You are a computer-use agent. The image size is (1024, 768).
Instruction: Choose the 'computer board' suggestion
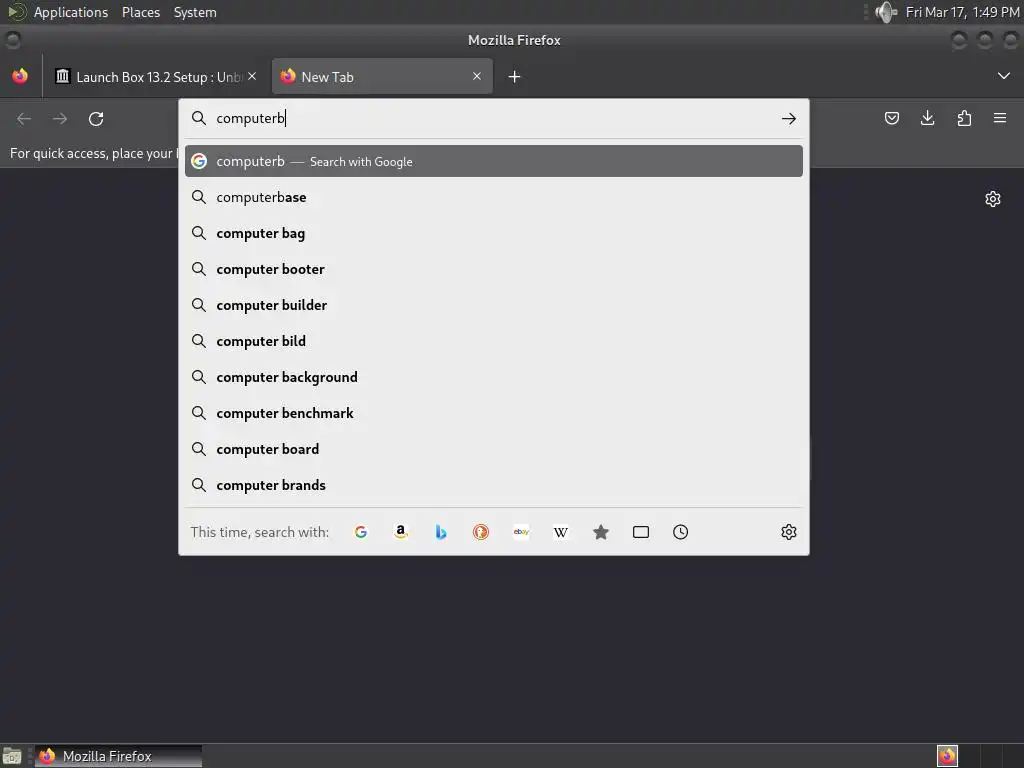point(494,449)
